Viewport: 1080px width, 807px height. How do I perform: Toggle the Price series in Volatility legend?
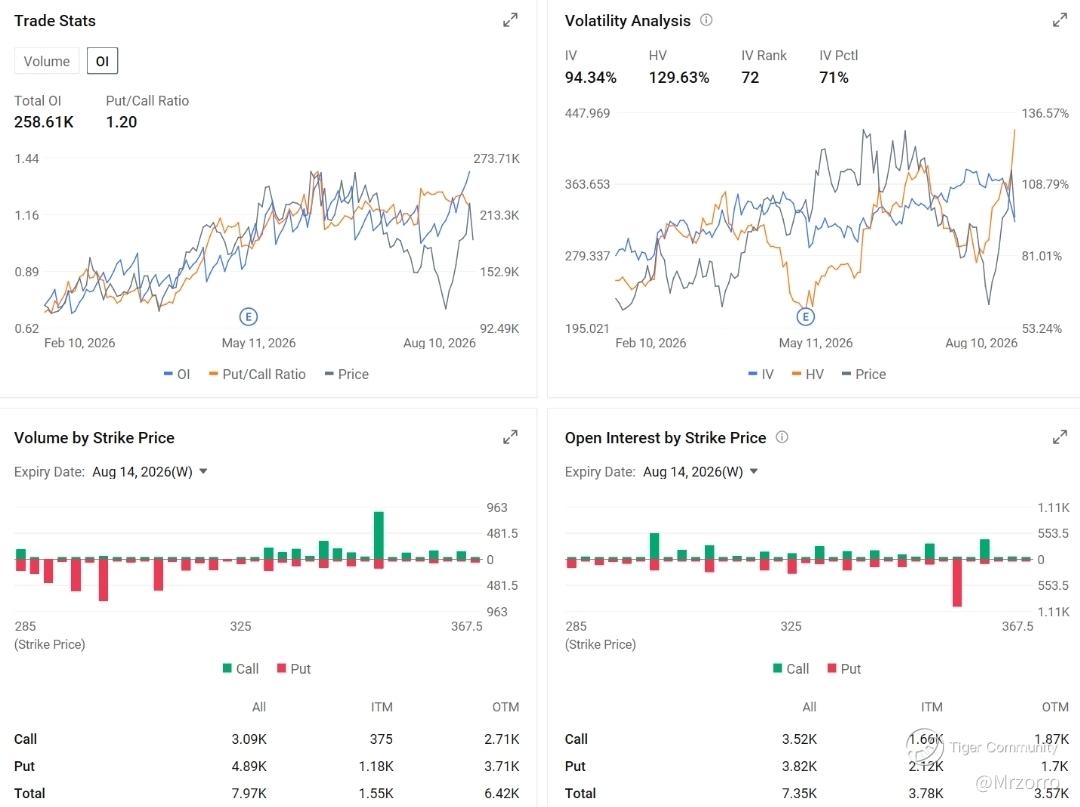[864, 374]
